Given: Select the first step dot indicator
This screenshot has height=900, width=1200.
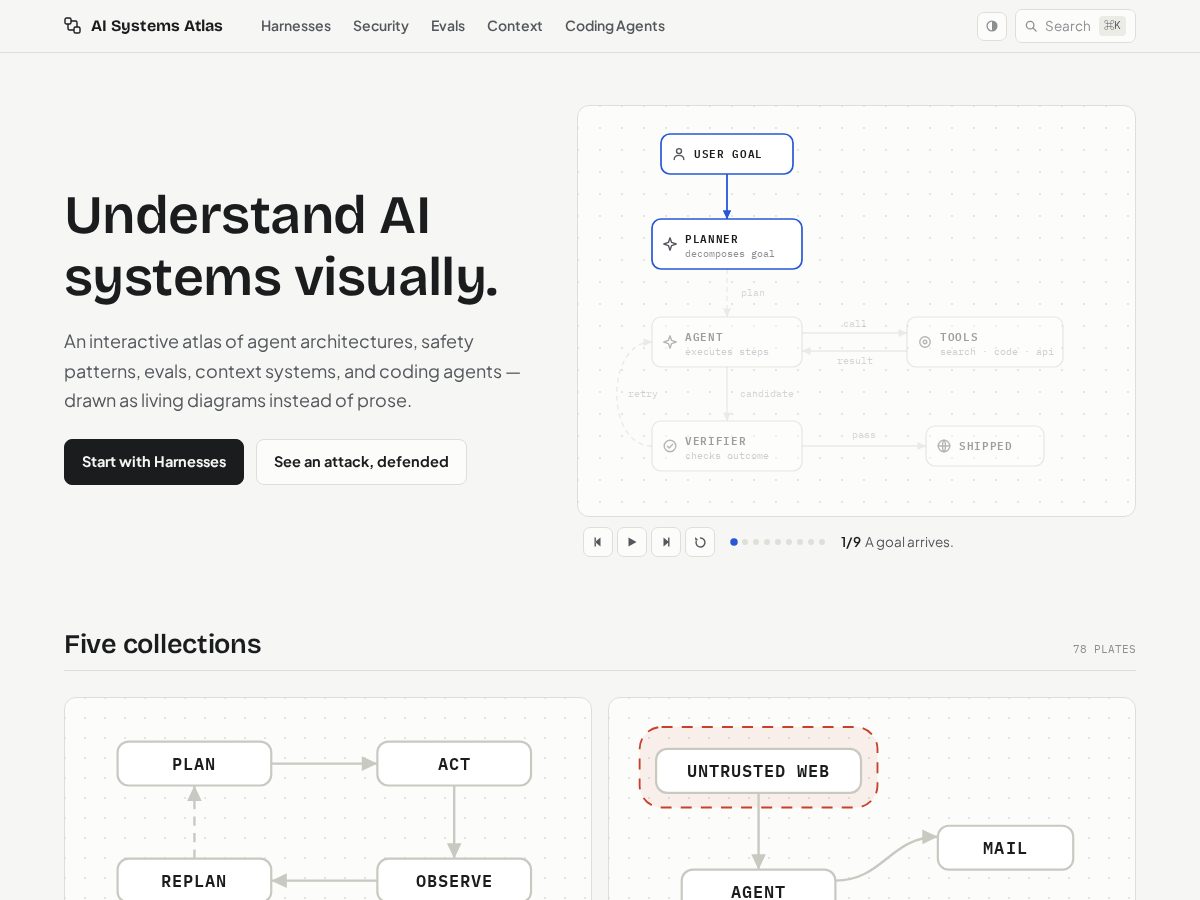Looking at the screenshot, I should [x=734, y=542].
